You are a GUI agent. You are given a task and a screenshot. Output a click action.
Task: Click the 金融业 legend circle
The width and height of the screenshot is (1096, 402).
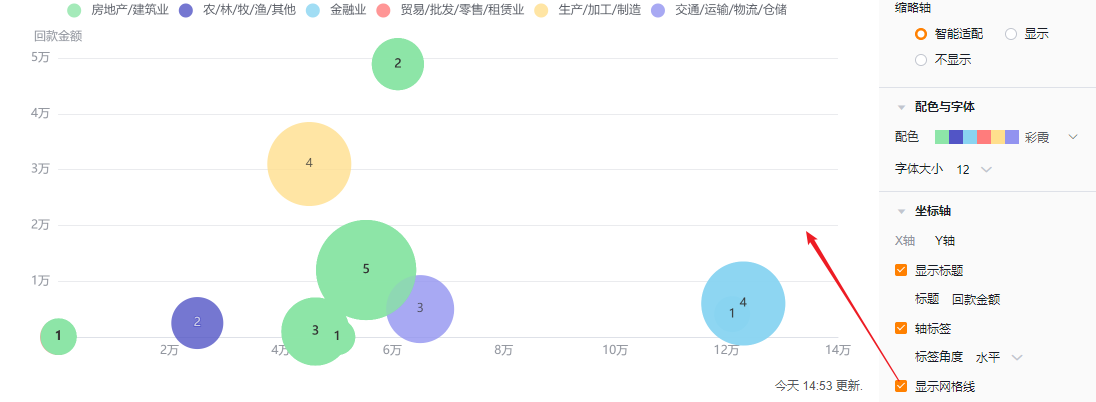(314, 11)
